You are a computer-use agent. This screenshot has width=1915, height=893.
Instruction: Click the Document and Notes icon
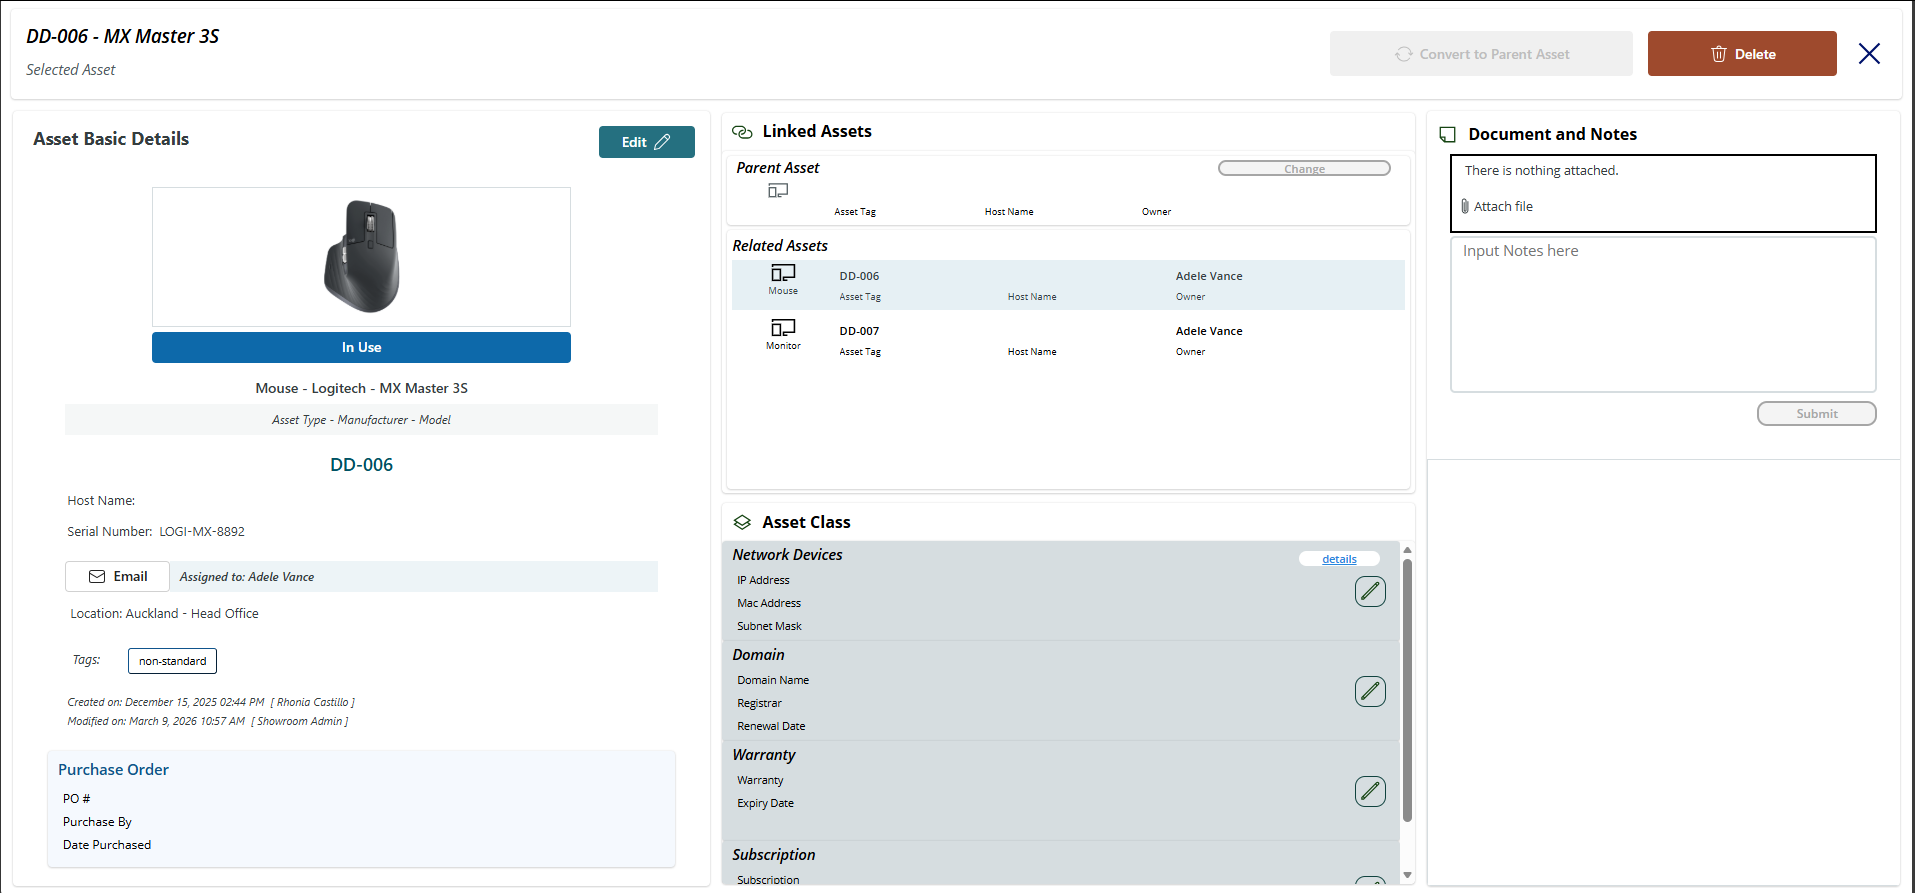click(1447, 135)
